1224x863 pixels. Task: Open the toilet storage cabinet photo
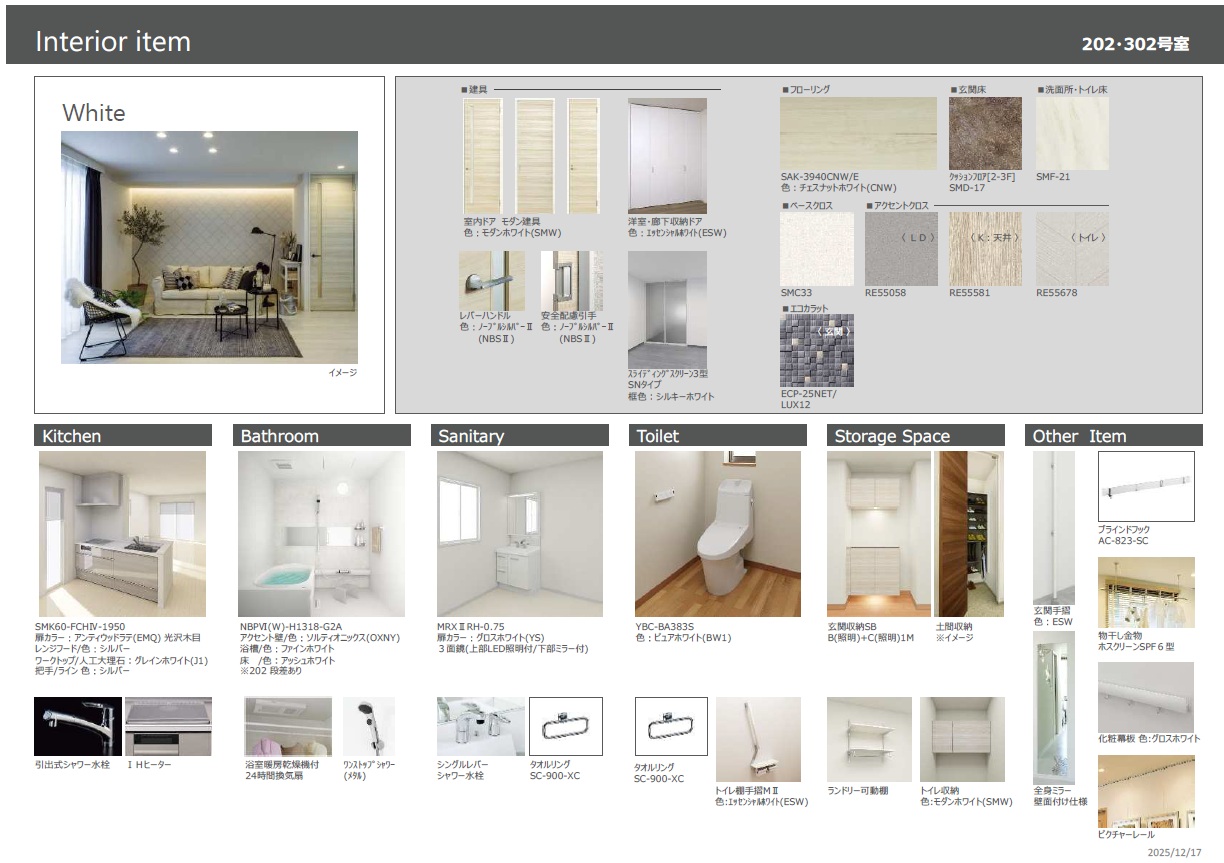click(962, 739)
